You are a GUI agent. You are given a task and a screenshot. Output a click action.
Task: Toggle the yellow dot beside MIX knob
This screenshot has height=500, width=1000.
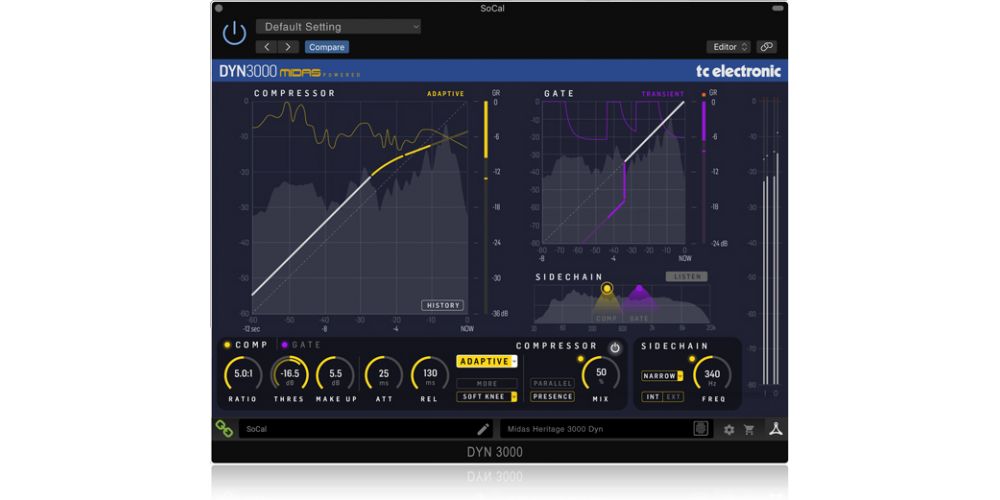click(580, 358)
